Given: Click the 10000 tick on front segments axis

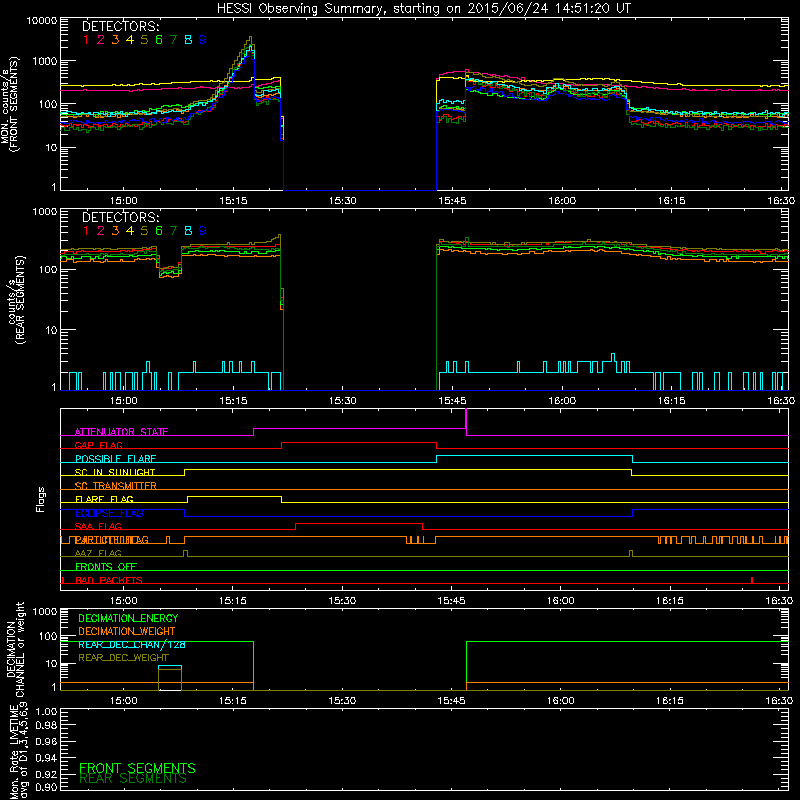Looking at the screenshot, I should pyautogui.click(x=42, y=21).
